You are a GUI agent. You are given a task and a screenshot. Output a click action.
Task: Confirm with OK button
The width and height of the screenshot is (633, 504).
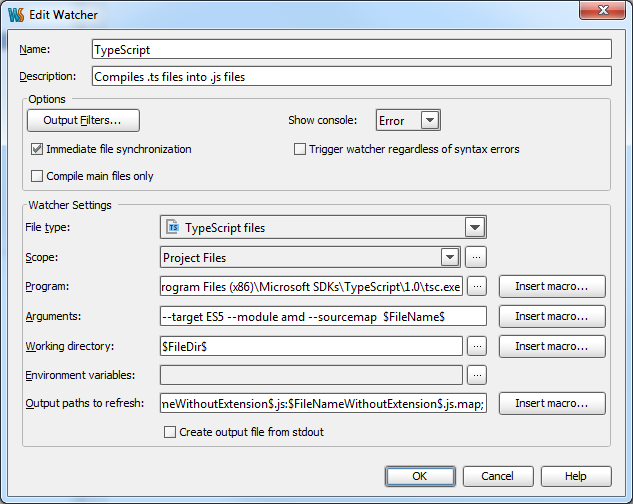420,476
